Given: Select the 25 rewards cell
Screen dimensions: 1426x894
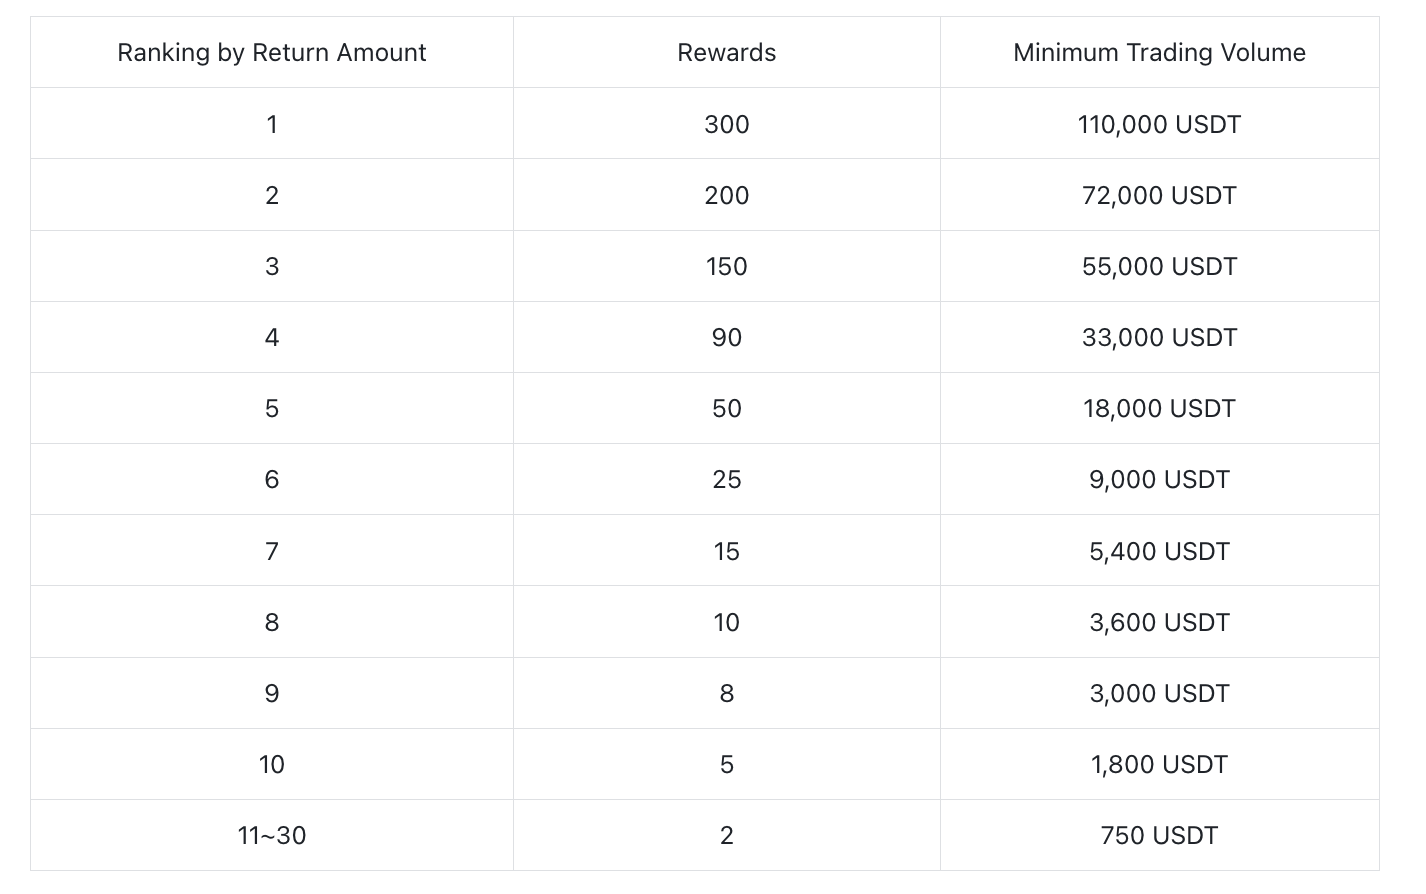Looking at the screenshot, I should pyautogui.click(x=726, y=479).
